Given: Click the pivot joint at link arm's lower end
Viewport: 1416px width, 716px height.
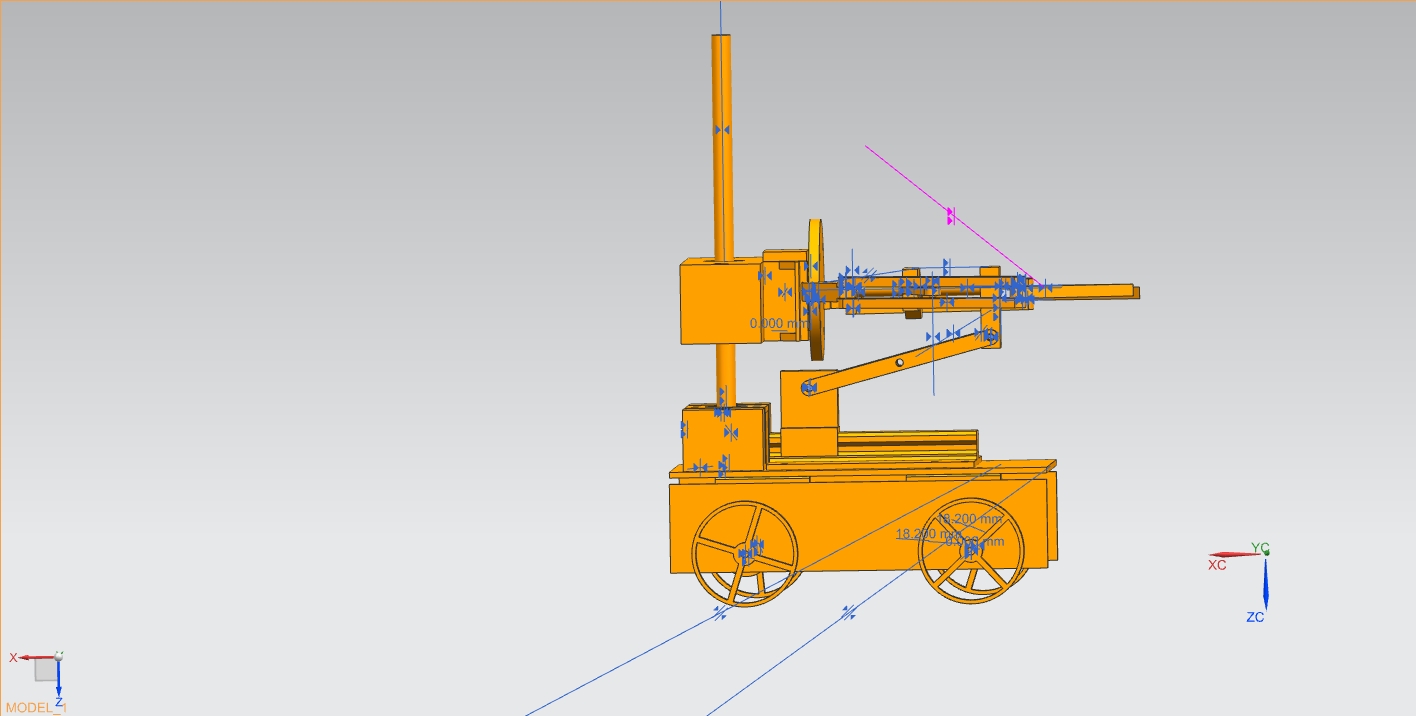Looking at the screenshot, I should [x=808, y=386].
